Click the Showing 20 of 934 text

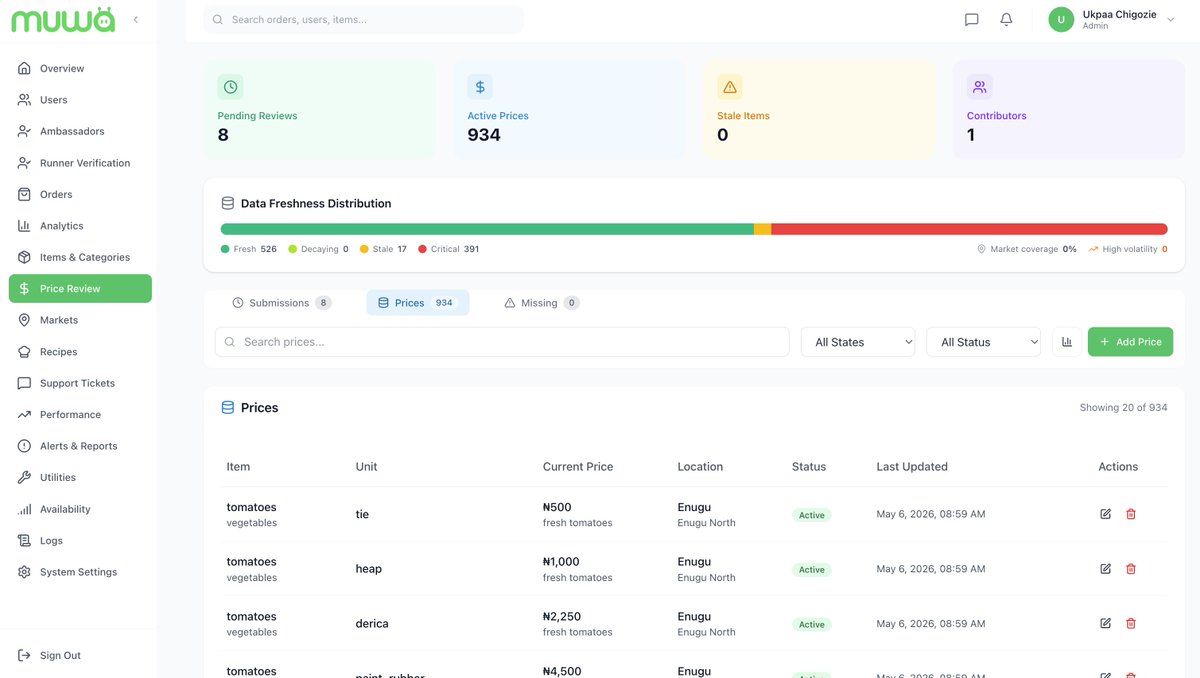[x=1123, y=408]
